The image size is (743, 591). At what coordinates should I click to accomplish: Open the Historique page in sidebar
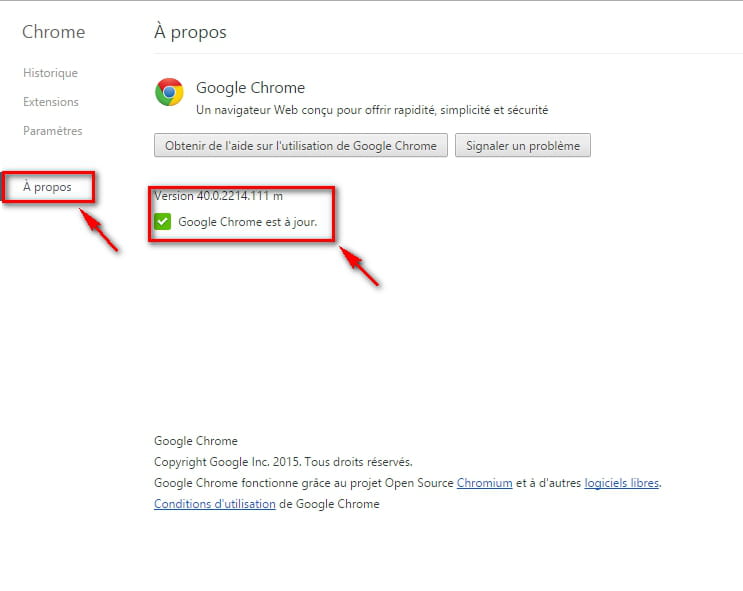click(x=50, y=73)
